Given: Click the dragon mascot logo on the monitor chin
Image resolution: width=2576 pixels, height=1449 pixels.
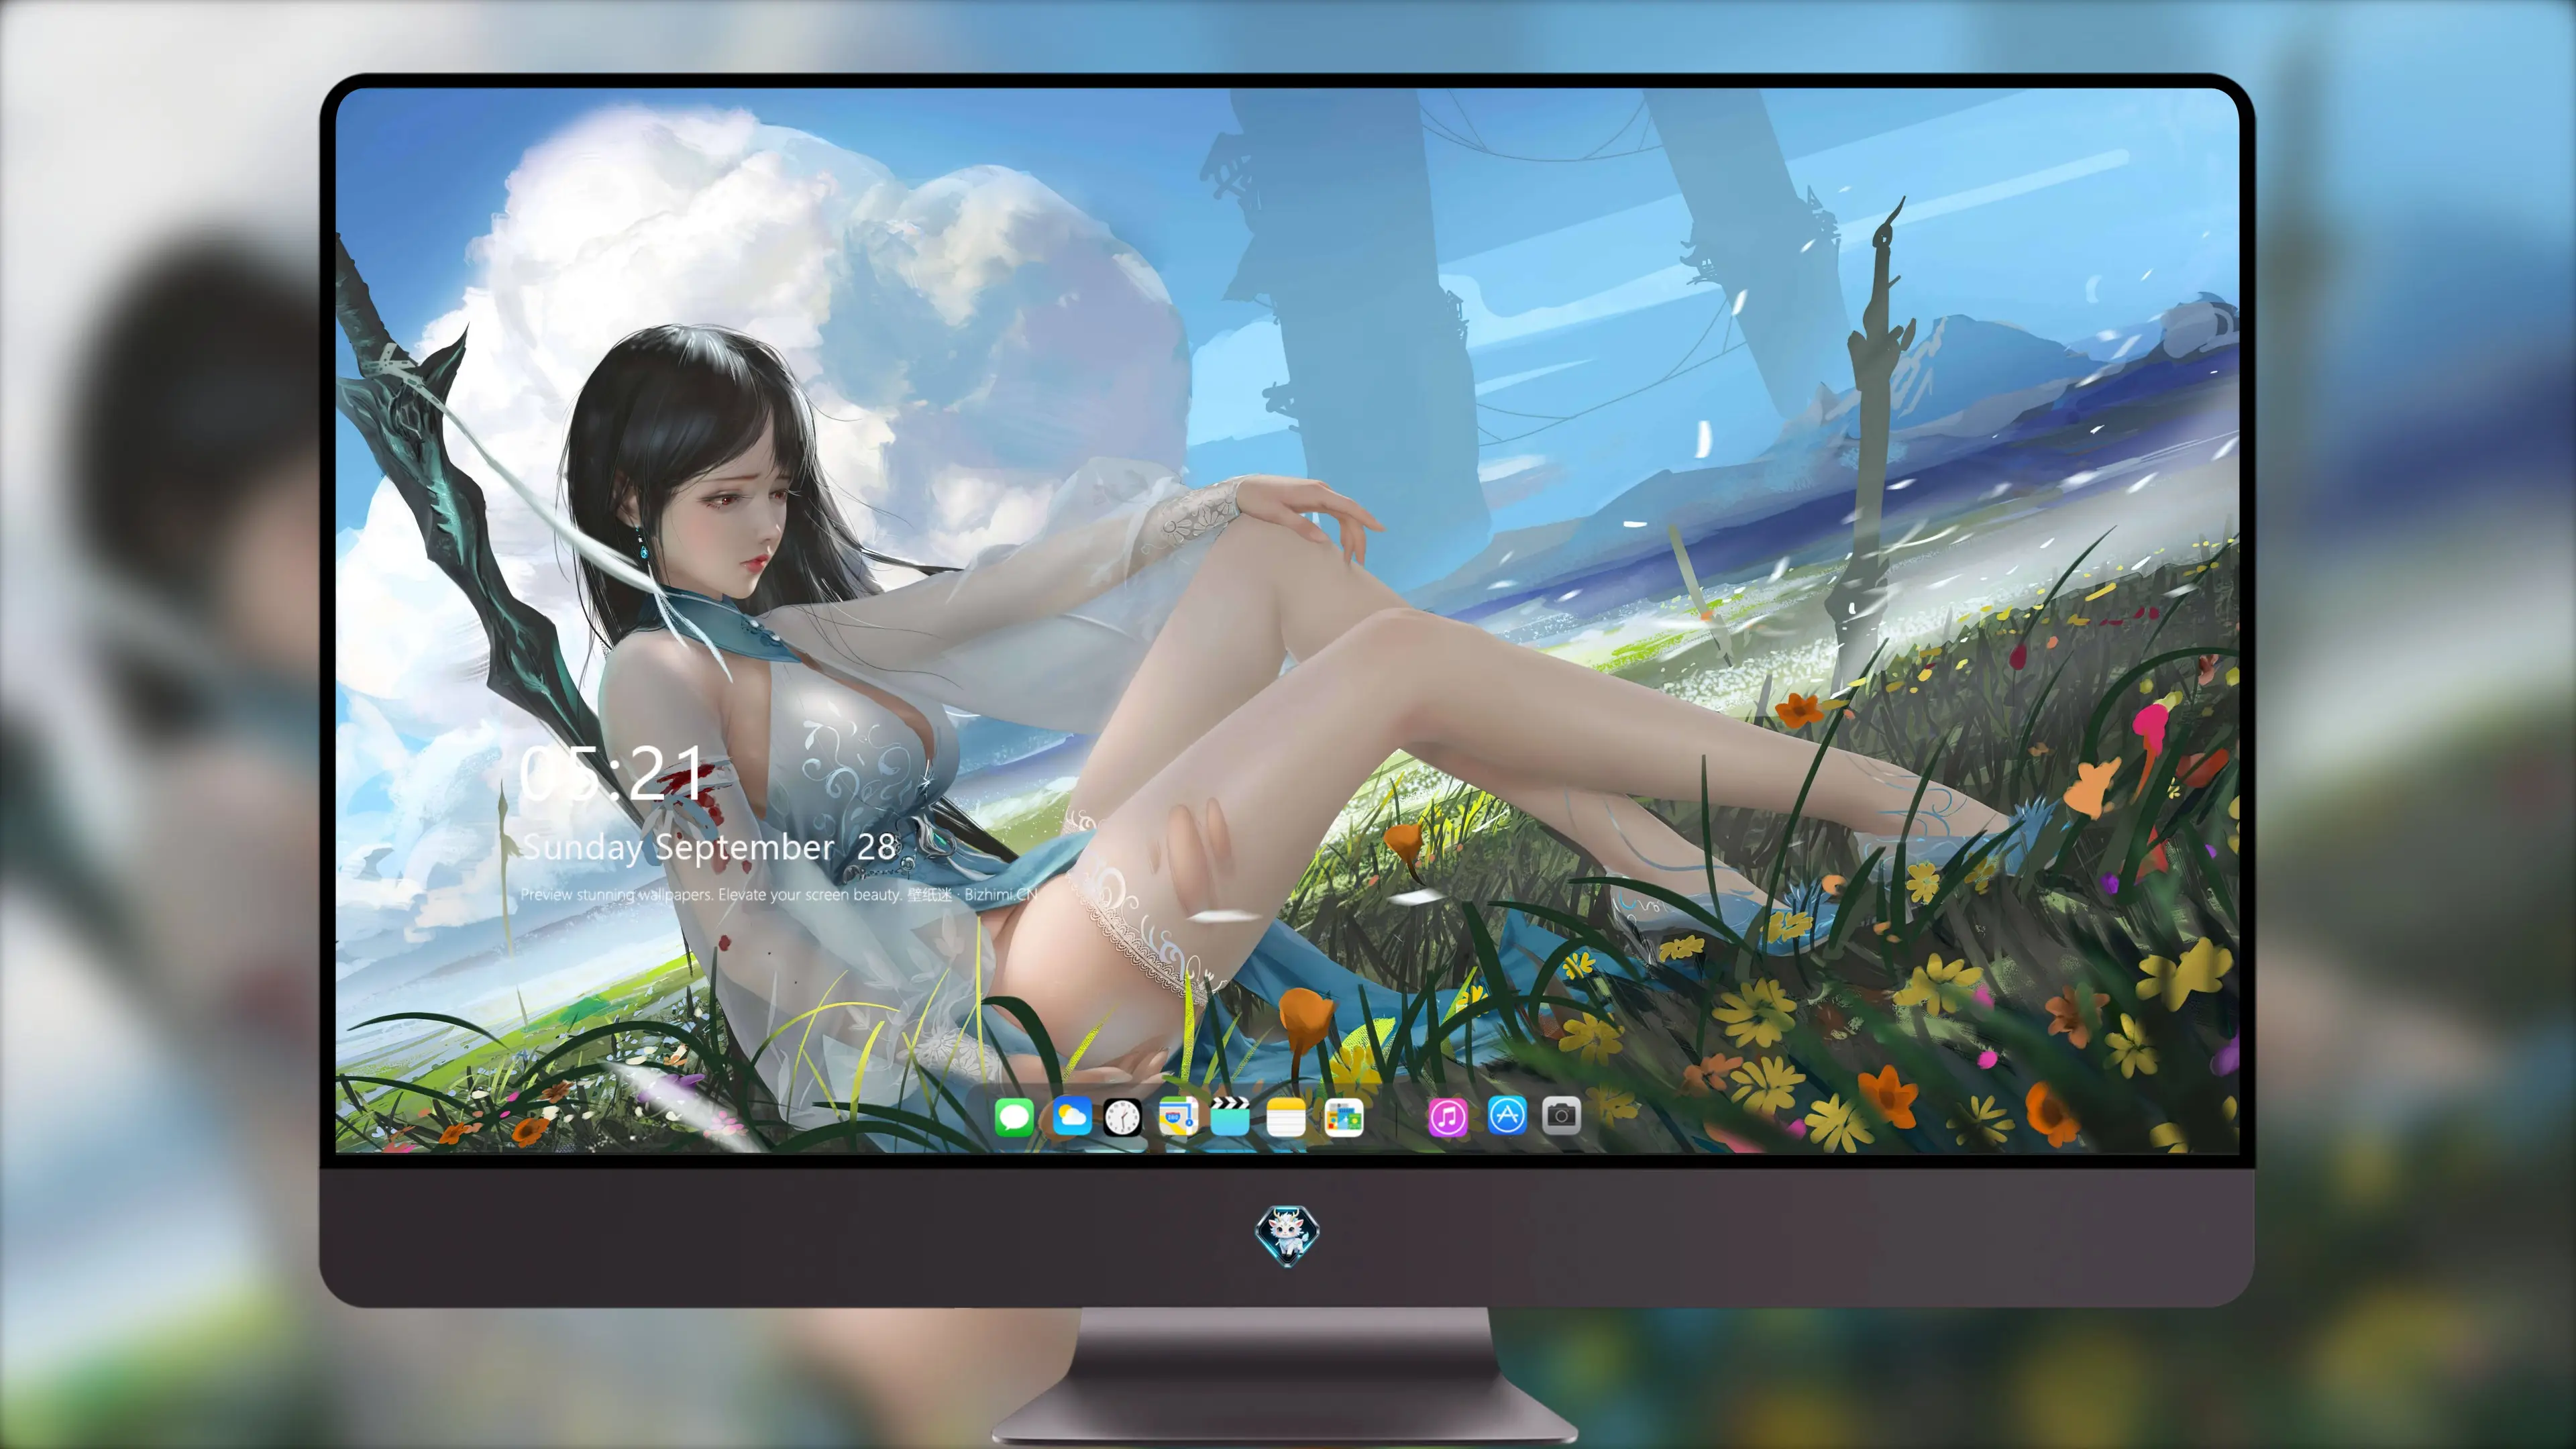Looking at the screenshot, I should tap(1287, 1235).
